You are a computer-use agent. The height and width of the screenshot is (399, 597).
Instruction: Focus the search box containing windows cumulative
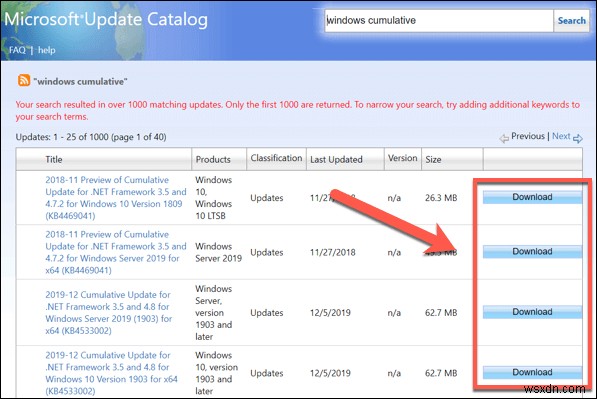pyautogui.click(x=439, y=21)
